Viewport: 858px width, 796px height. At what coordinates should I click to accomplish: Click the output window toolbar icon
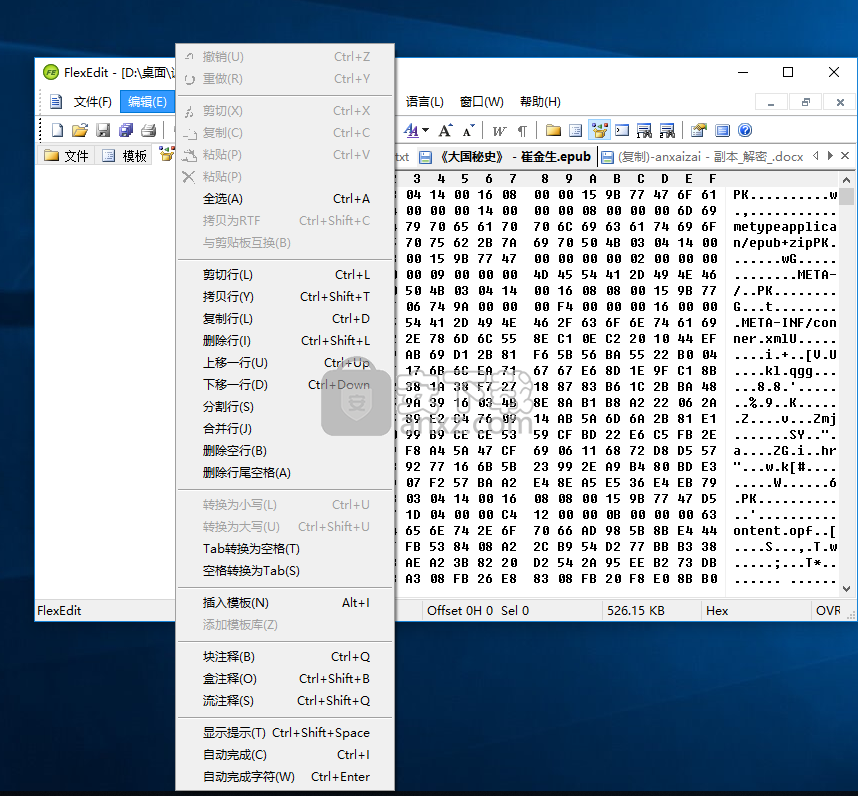622,130
